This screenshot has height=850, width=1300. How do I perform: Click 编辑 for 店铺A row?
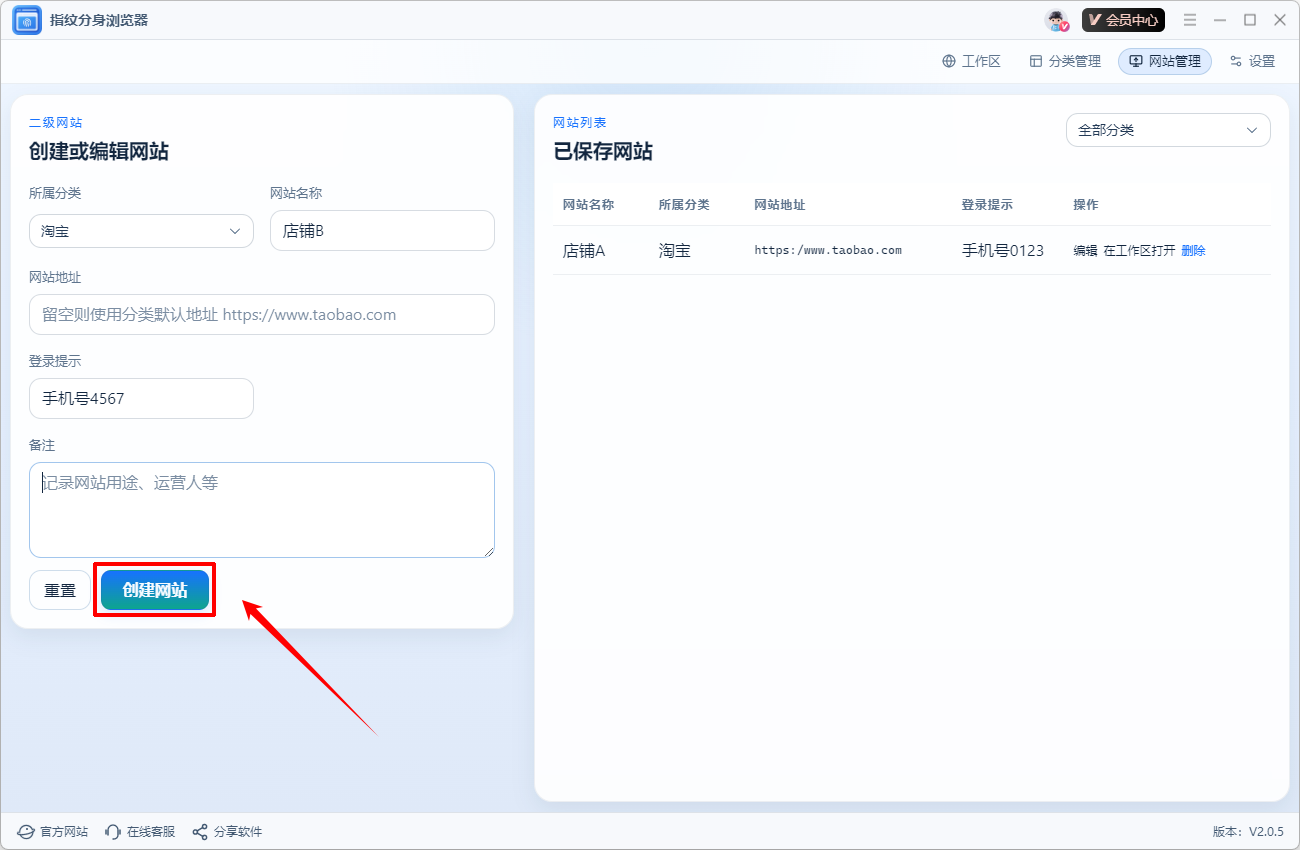click(x=1085, y=251)
